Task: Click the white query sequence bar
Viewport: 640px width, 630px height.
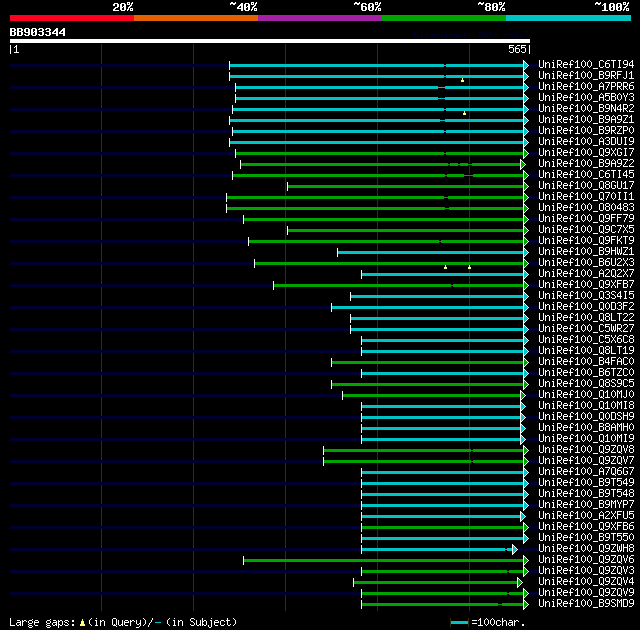Action: (x=270, y=41)
